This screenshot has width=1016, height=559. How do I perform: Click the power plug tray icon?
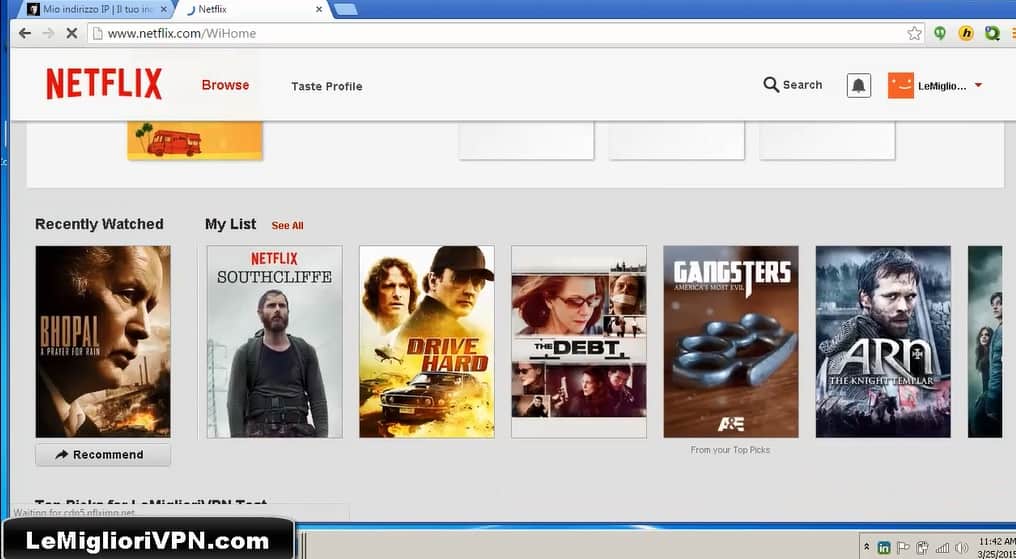point(923,547)
